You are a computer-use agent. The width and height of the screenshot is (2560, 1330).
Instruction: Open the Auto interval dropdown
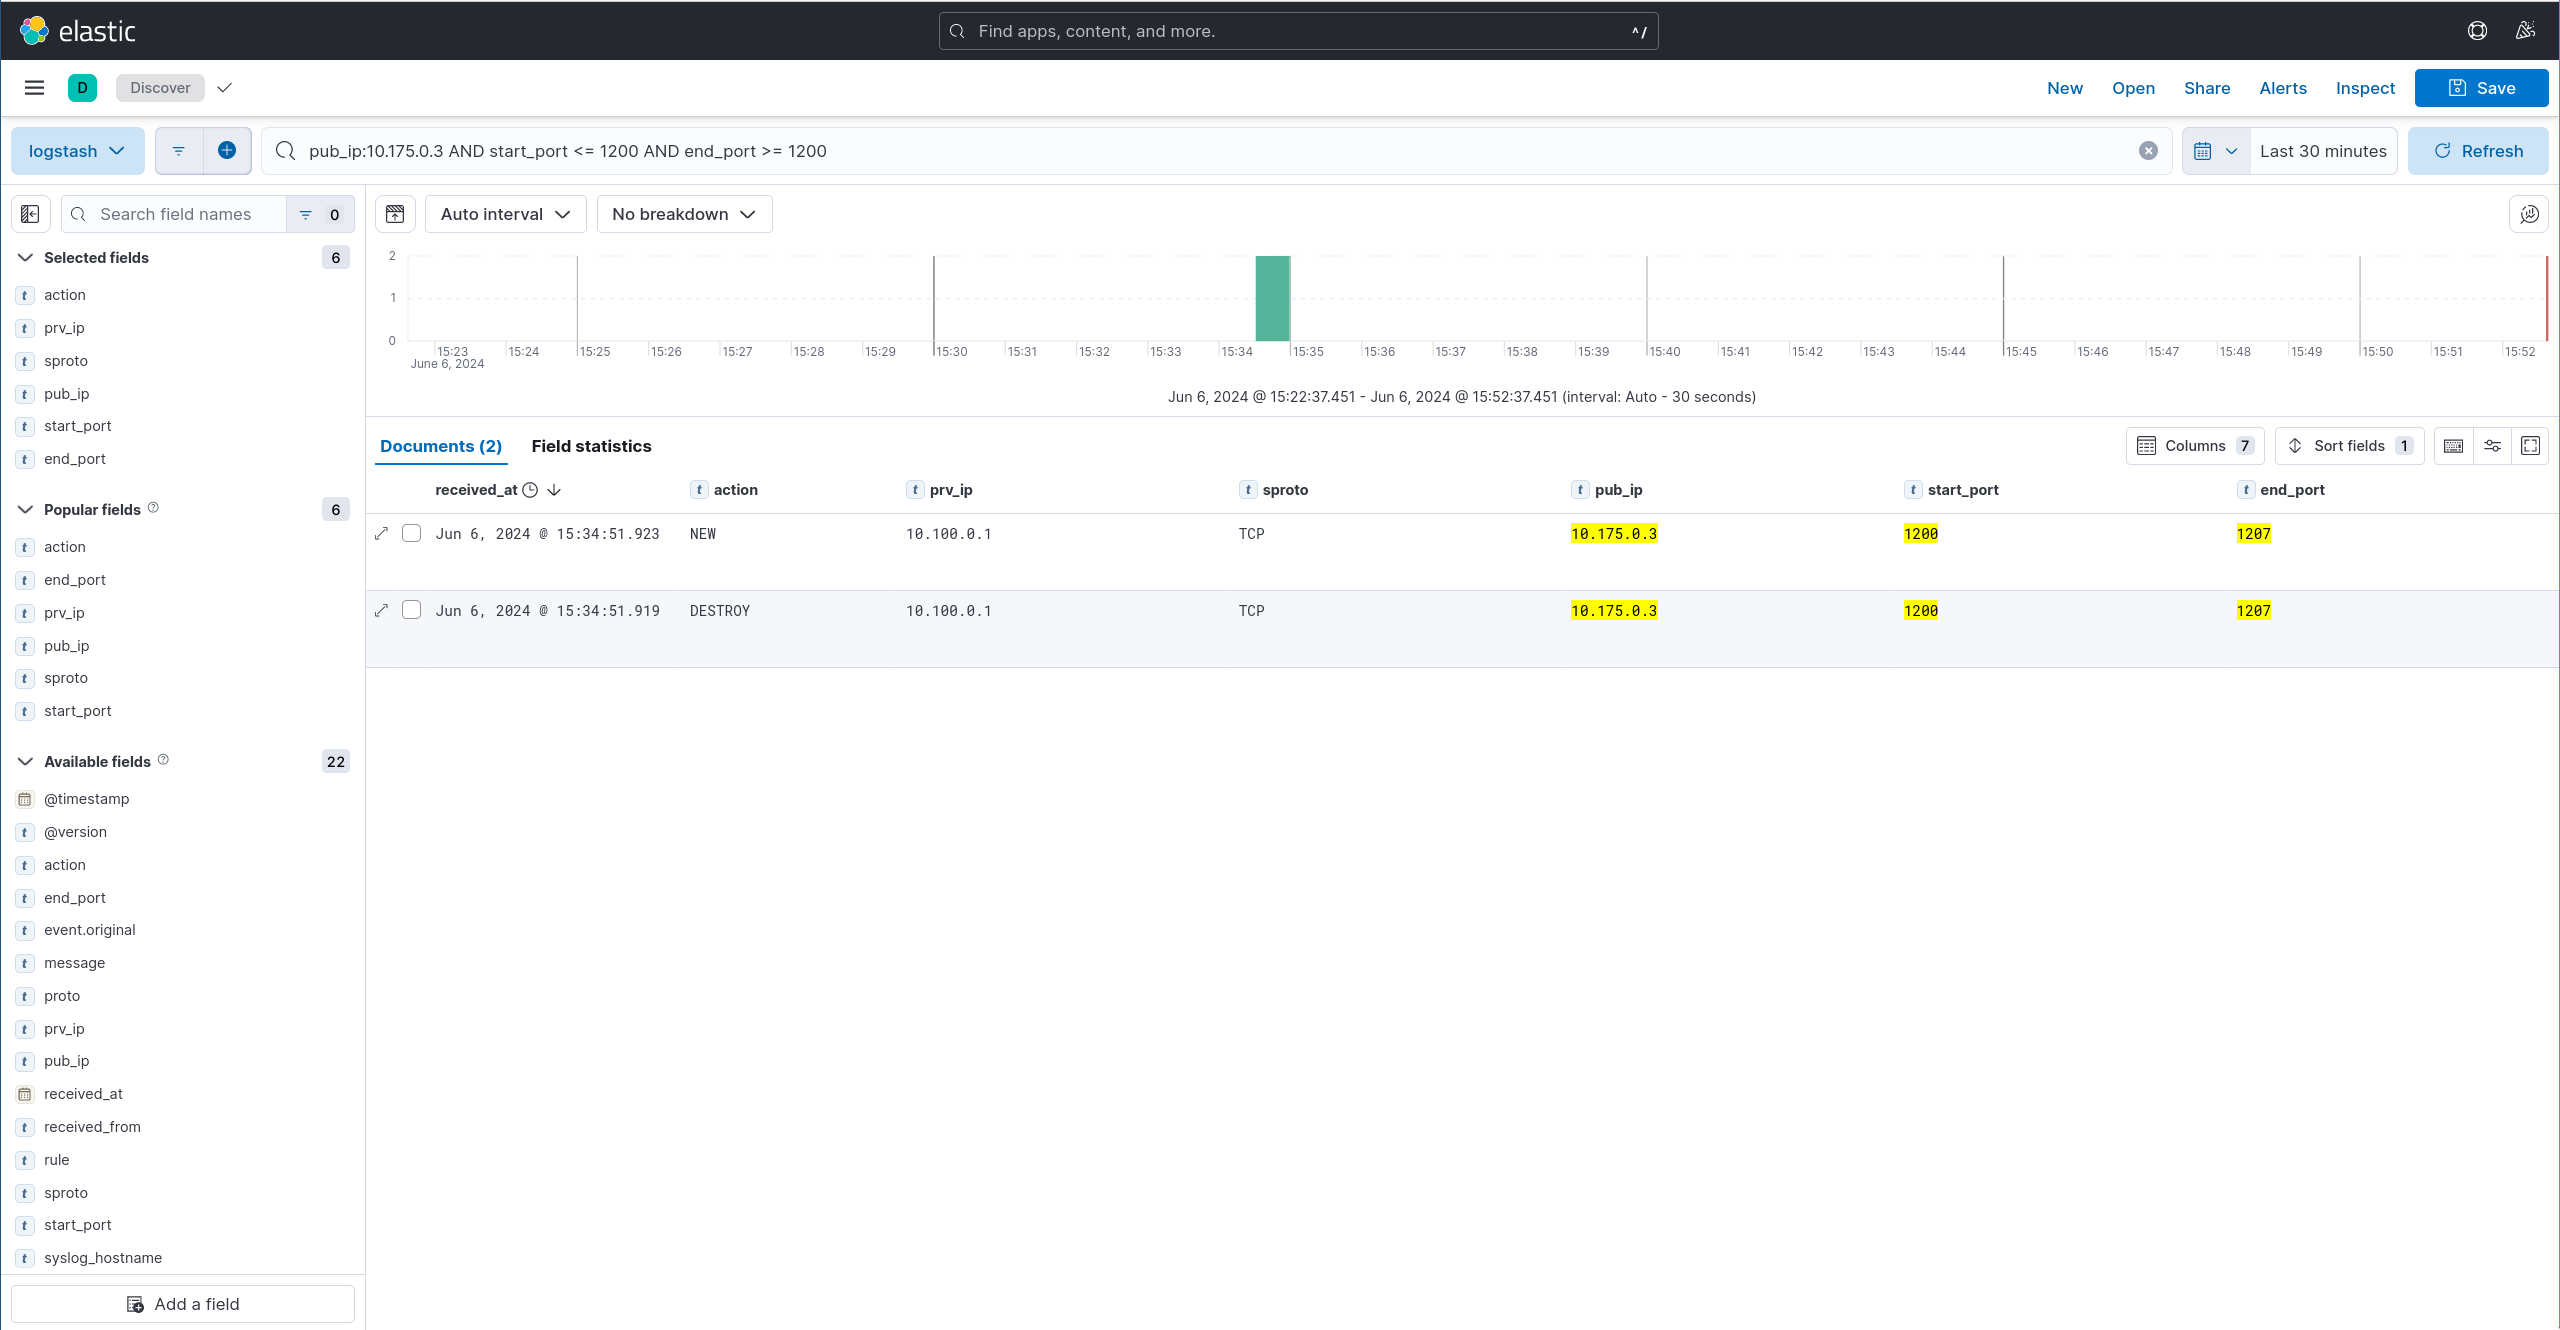click(505, 214)
